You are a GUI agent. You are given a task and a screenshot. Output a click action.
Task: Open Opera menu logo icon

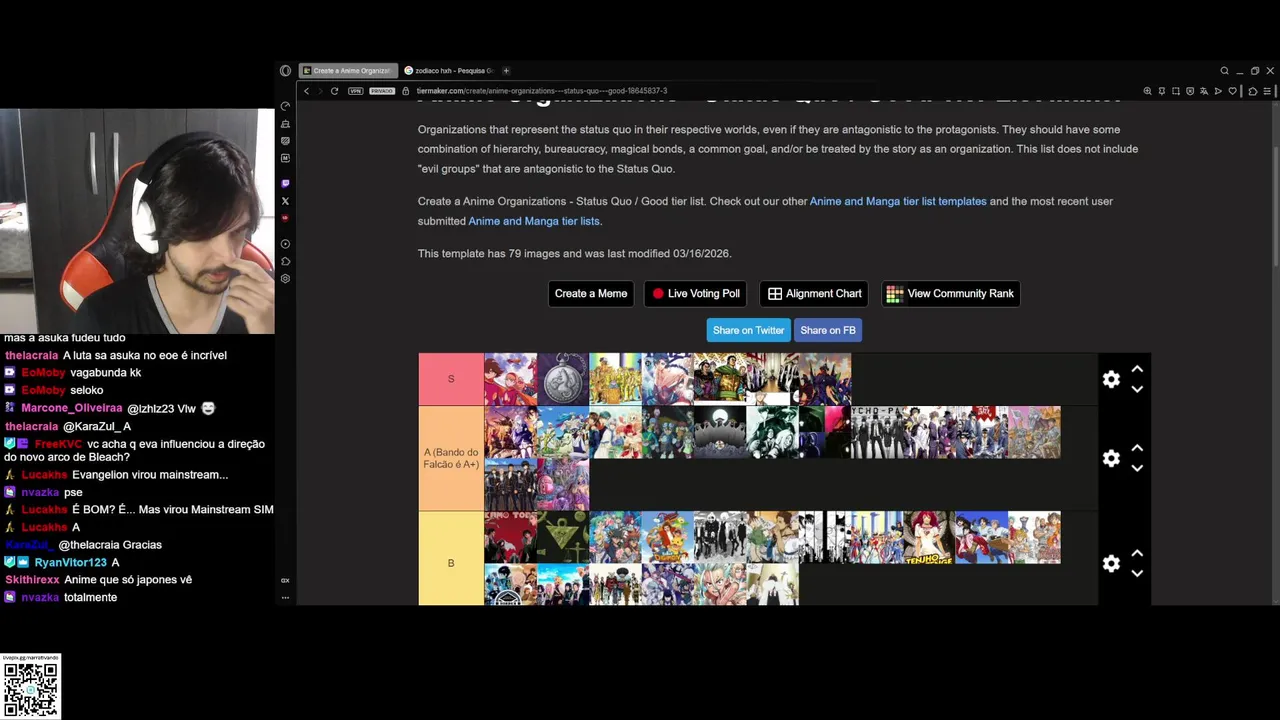tap(285, 71)
